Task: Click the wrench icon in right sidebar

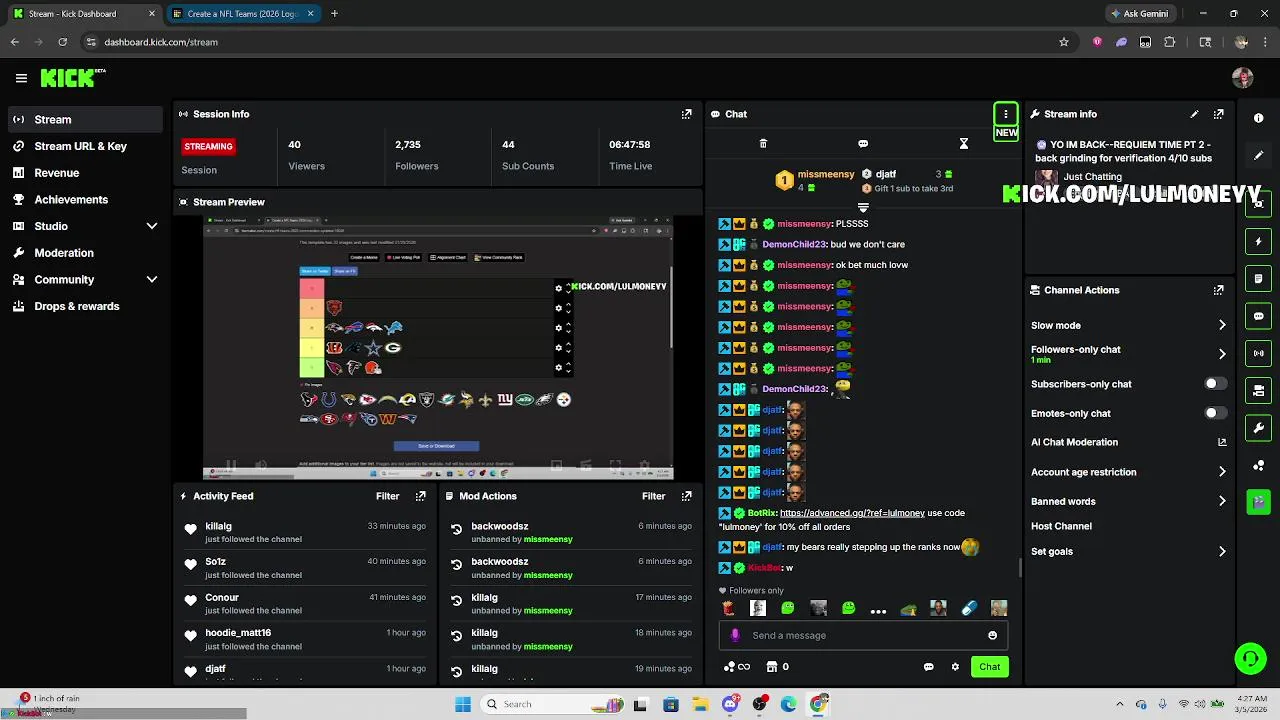Action: tap(1259, 428)
